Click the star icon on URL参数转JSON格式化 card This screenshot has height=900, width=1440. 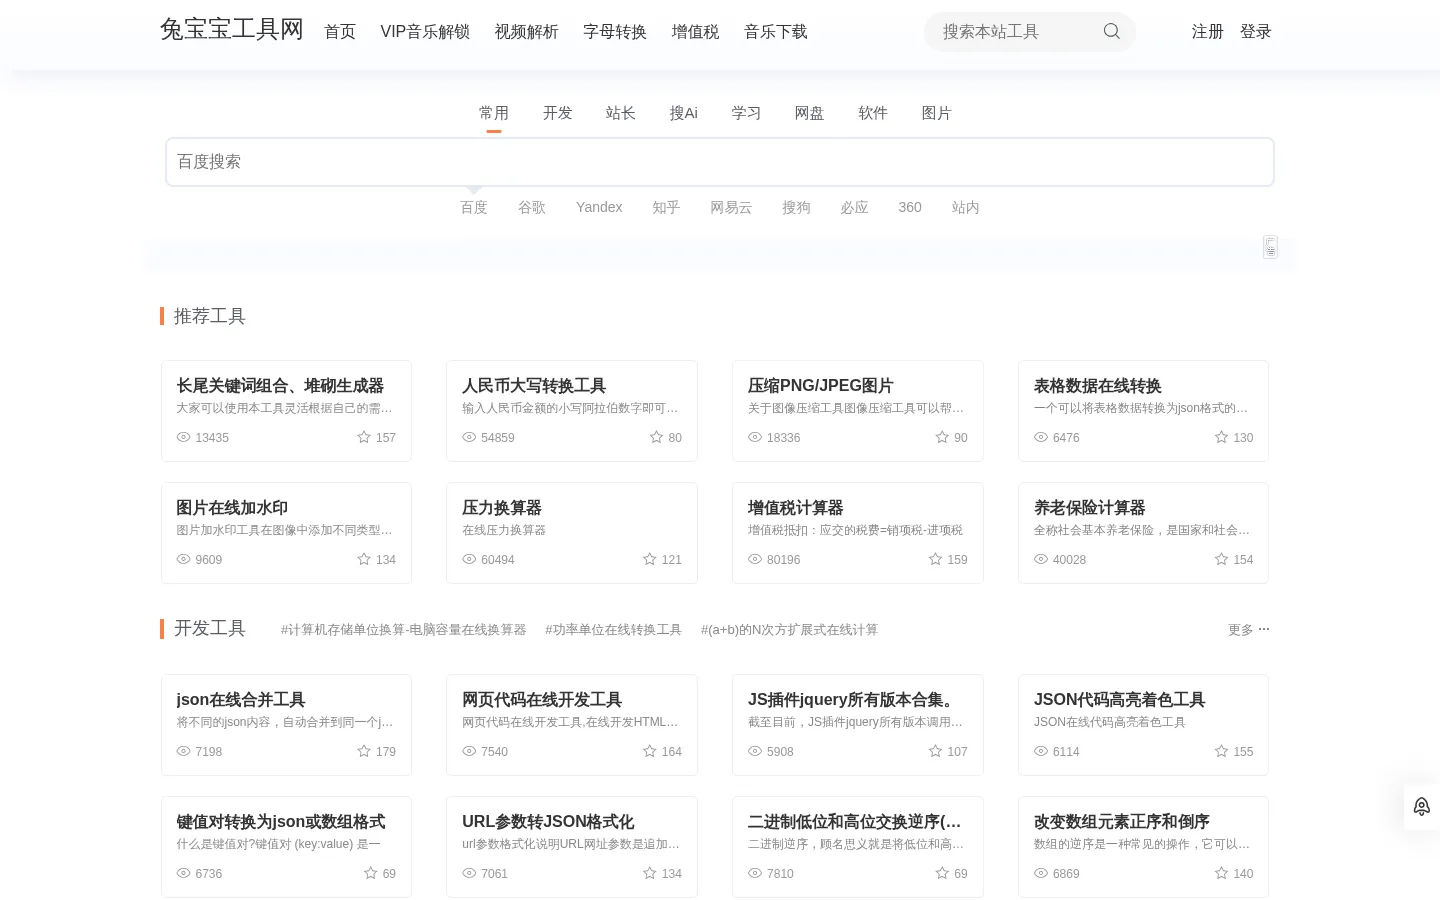[649, 873]
